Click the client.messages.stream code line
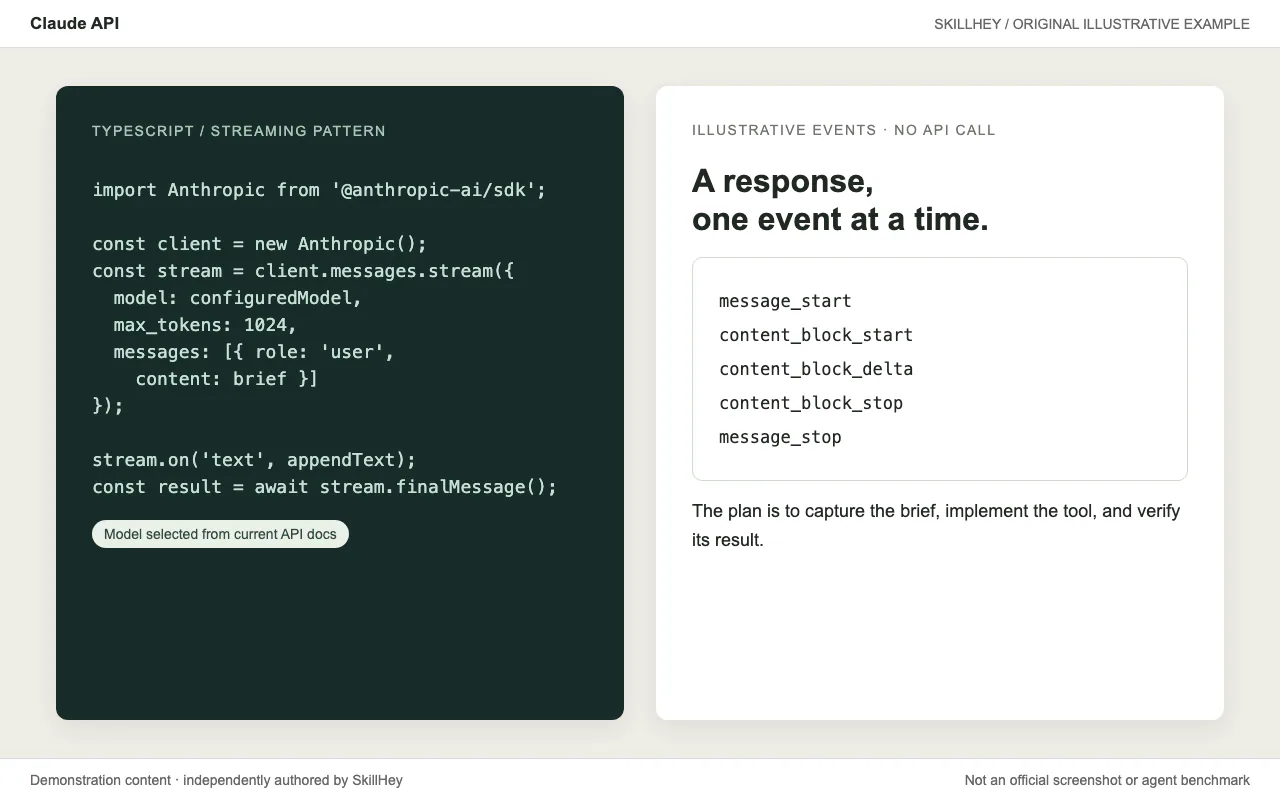The height and width of the screenshot is (800, 1280). pos(303,271)
